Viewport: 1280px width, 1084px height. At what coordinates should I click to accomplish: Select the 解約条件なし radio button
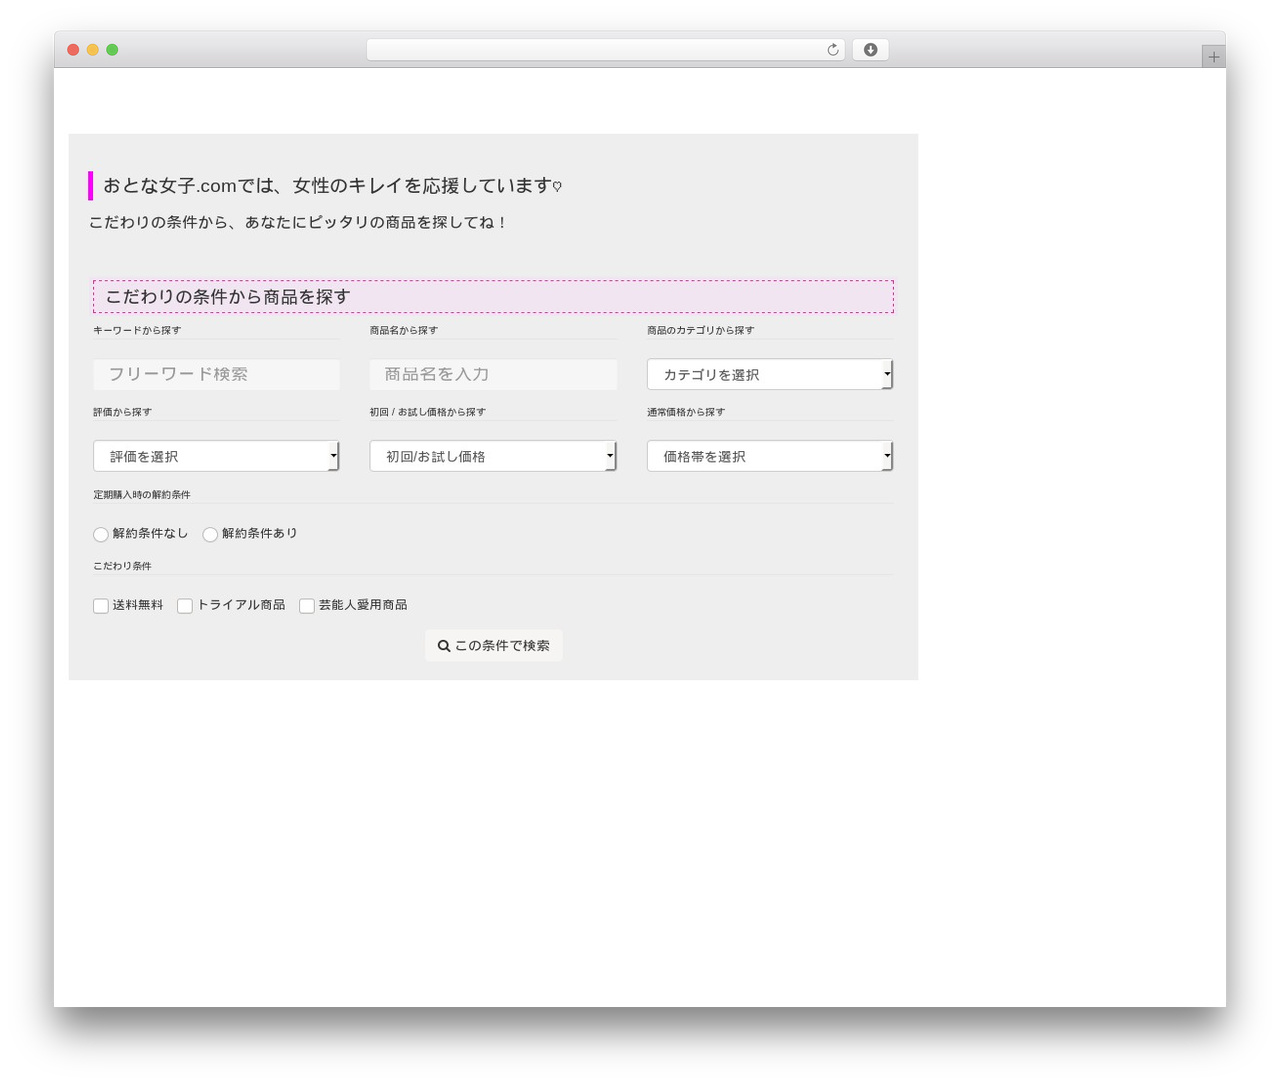pyautogui.click(x=101, y=534)
